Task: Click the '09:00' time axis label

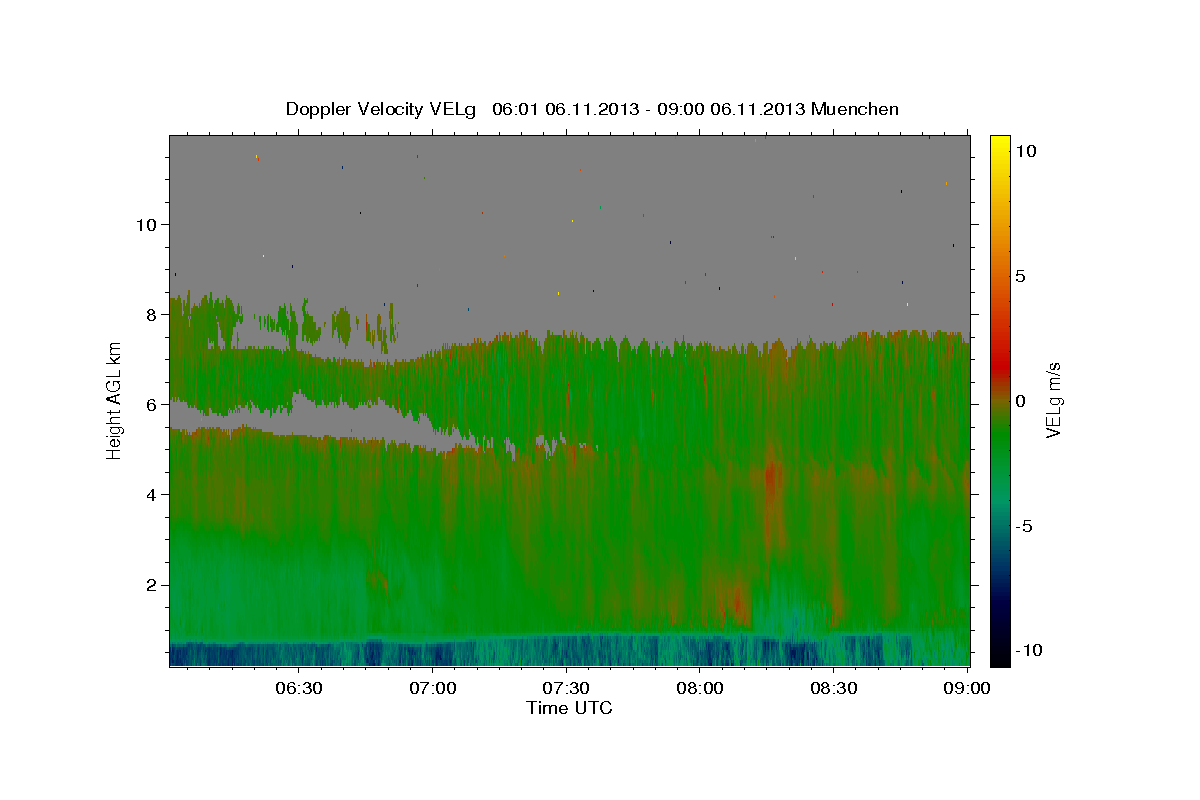Action: pyautogui.click(x=967, y=688)
